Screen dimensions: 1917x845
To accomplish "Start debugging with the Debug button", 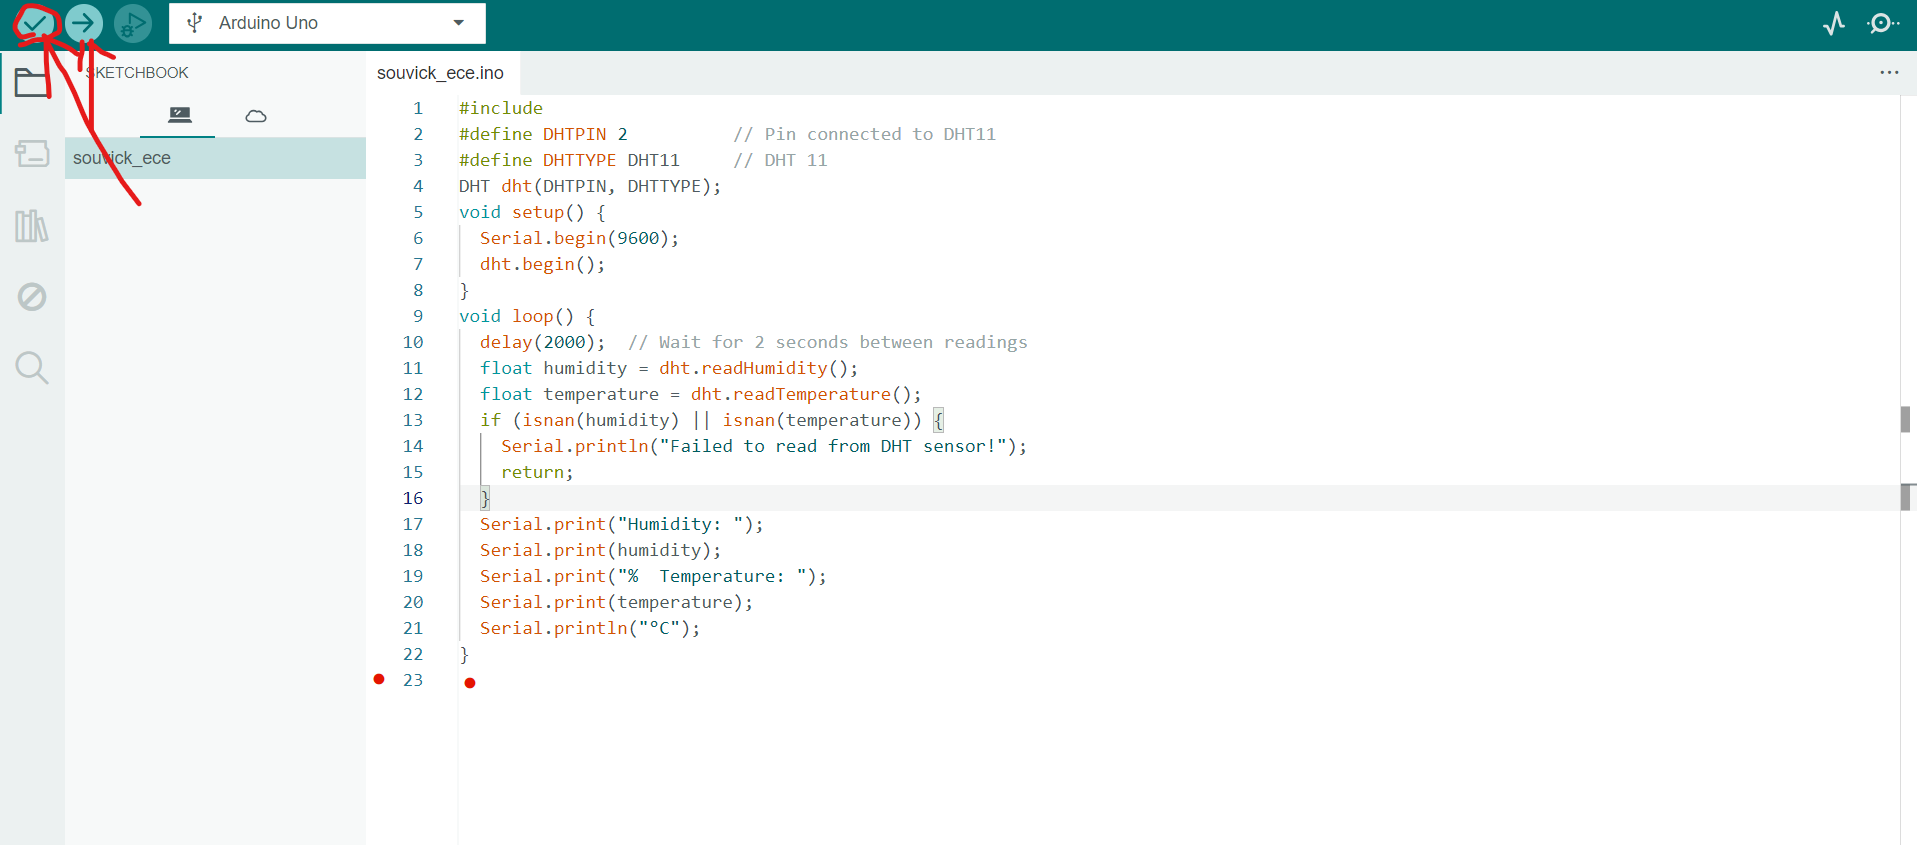I will point(133,23).
